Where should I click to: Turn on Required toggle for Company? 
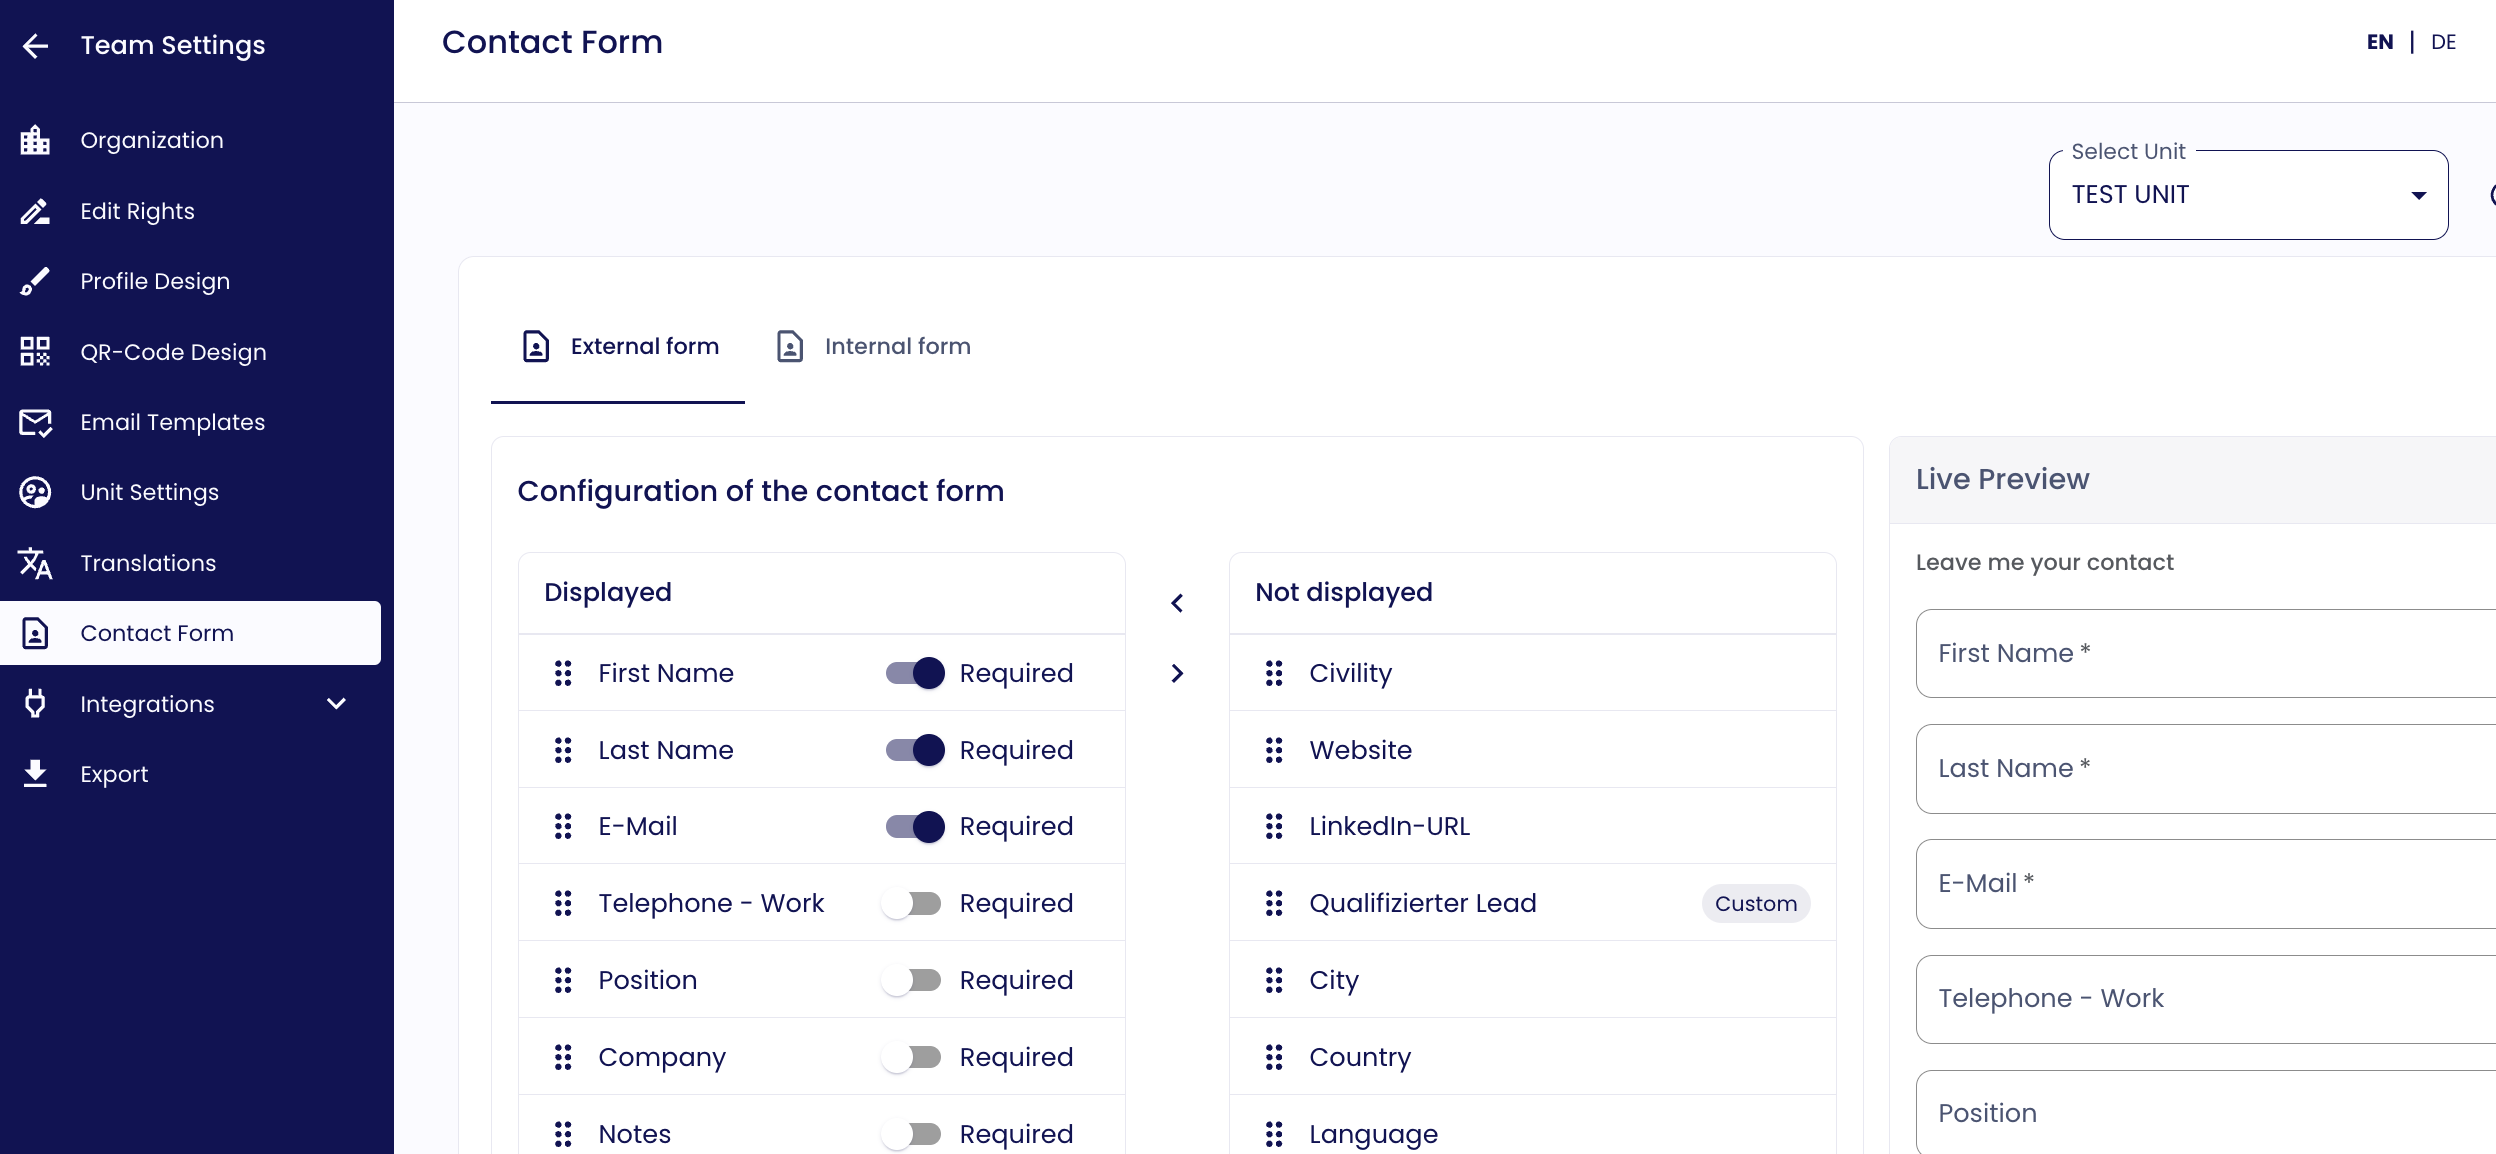(x=912, y=1057)
